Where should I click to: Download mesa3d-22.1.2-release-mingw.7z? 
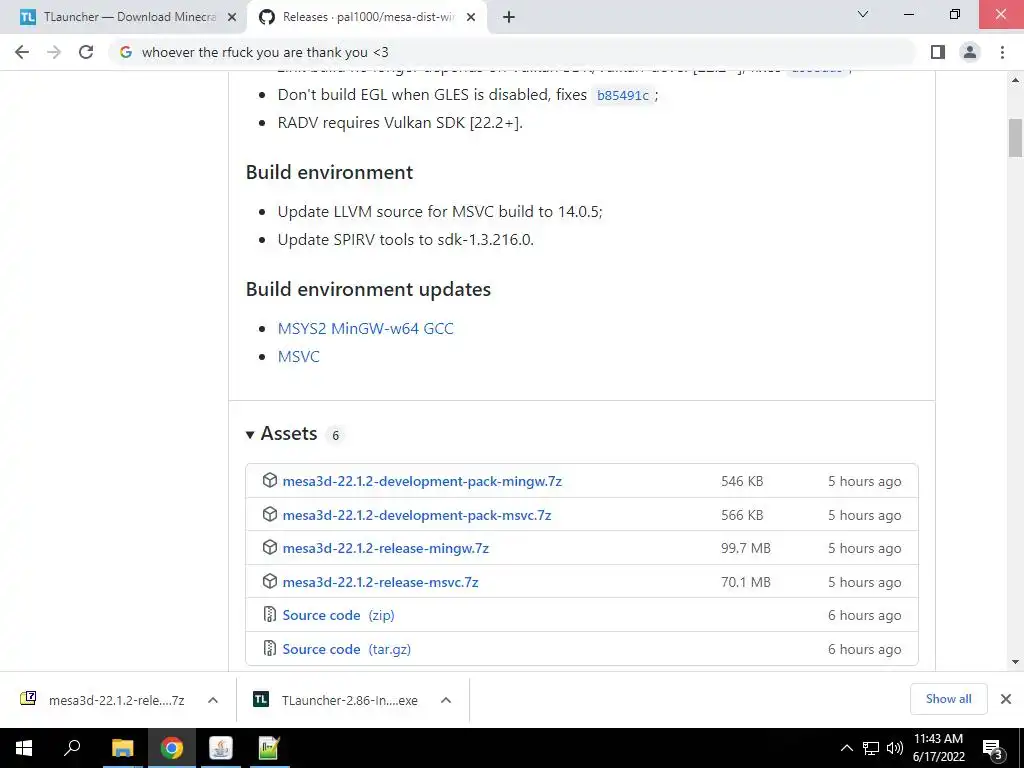coord(385,549)
